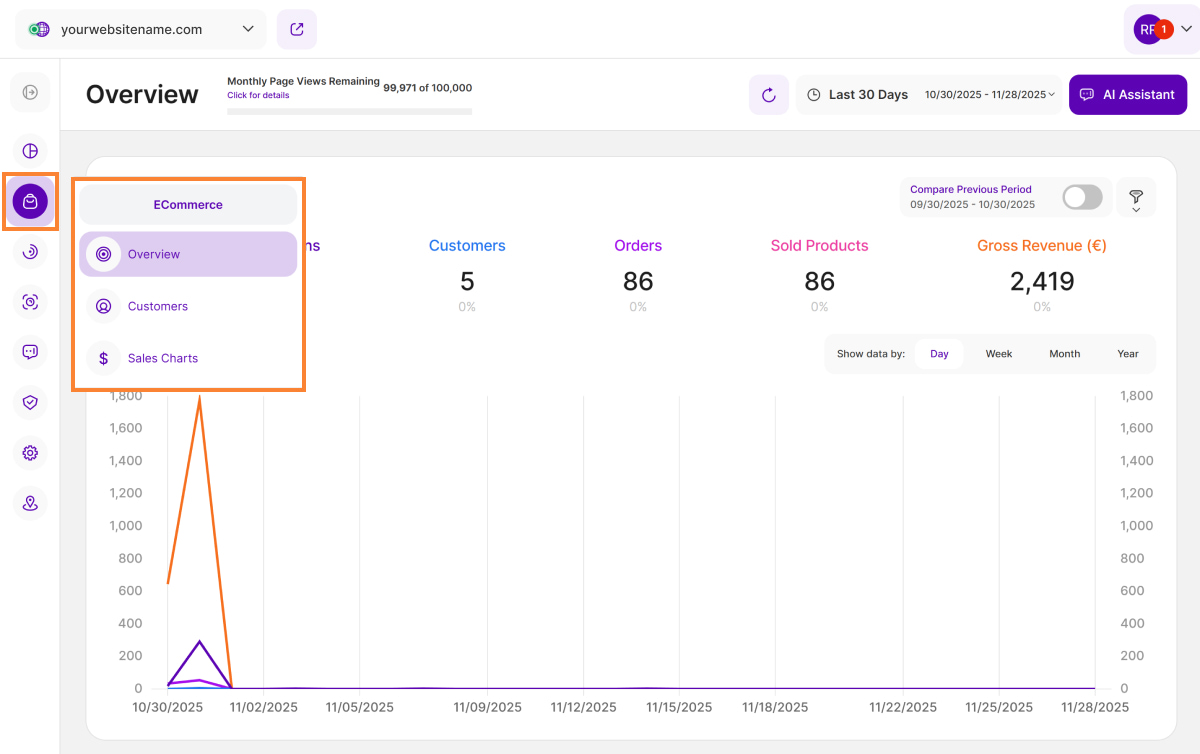Open the chat bot sidebar icon
Screen dimensions: 1200x754
[30, 352]
